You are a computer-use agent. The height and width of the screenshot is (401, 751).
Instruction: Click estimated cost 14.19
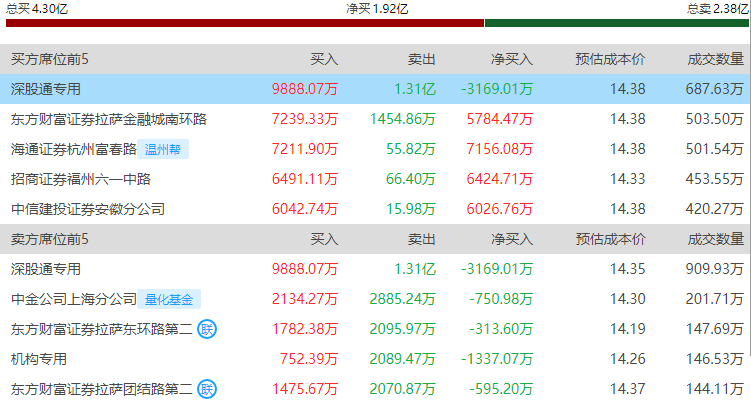[627, 329]
